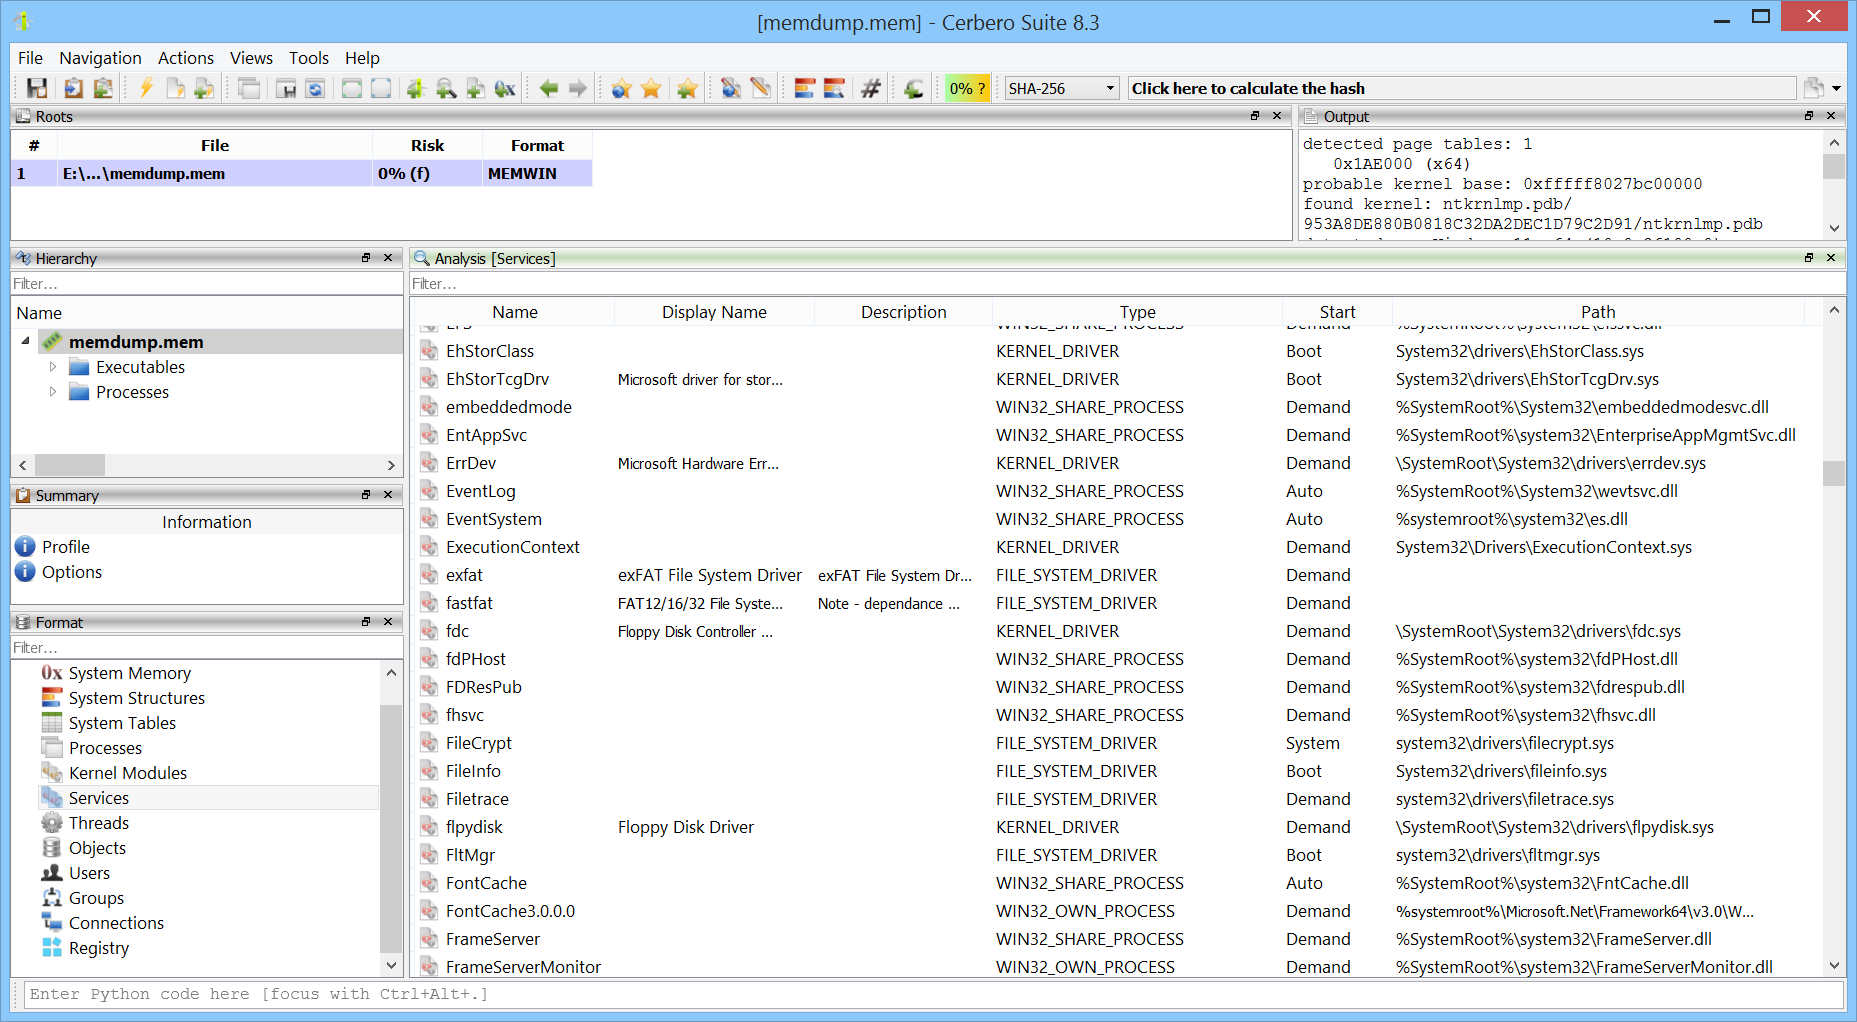Viewport: 1857px width, 1022px height.
Task: Float the Hierarchy panel
Action: (x=366, y=258)
